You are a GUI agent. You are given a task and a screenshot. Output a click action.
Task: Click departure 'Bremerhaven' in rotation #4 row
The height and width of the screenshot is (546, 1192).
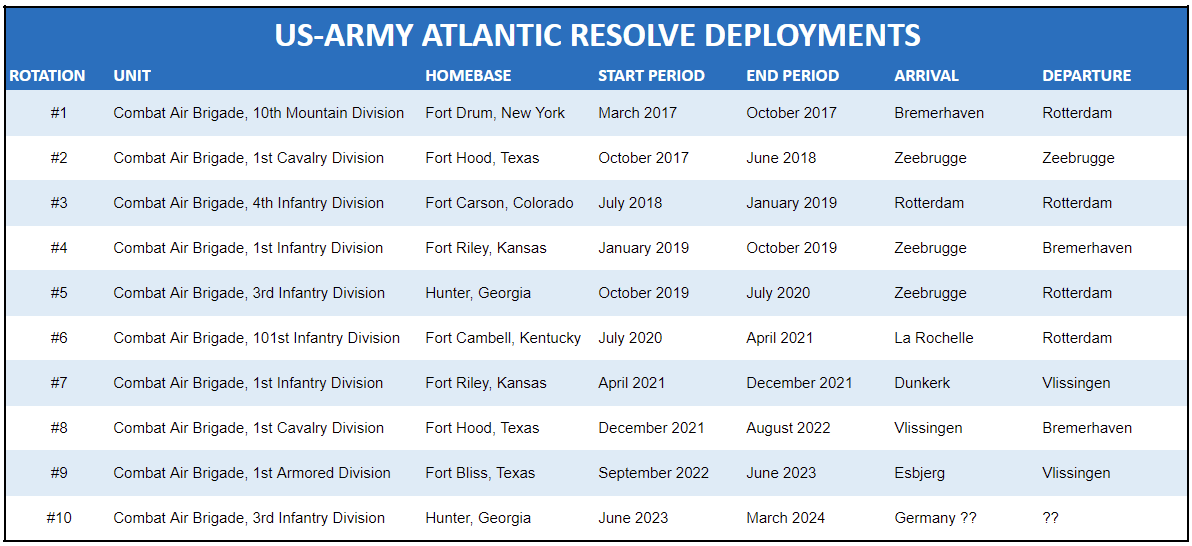click(1087, 248)
